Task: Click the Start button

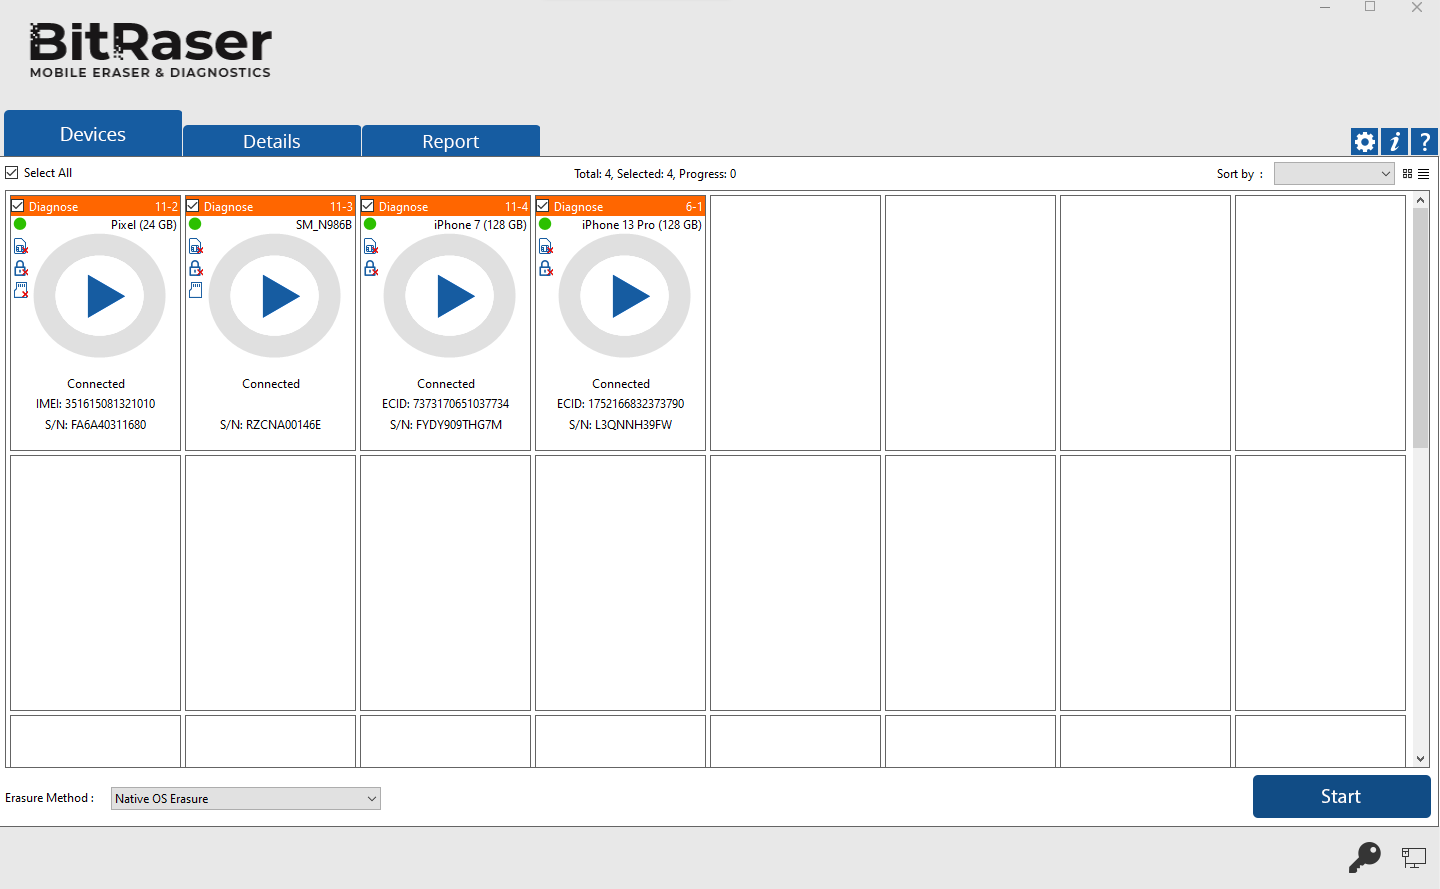Action: 1341,796
